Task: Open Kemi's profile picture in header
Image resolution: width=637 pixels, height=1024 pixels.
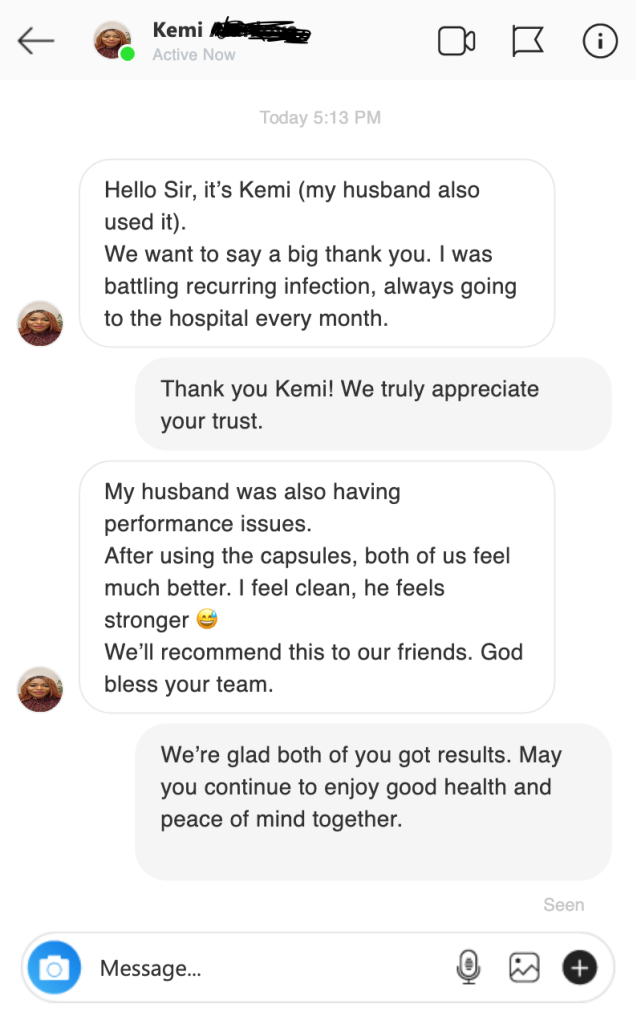Action: point(113,41)
